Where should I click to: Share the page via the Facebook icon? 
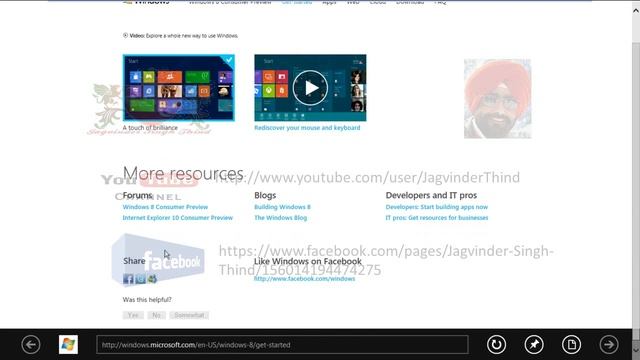(x=128, y=279)
